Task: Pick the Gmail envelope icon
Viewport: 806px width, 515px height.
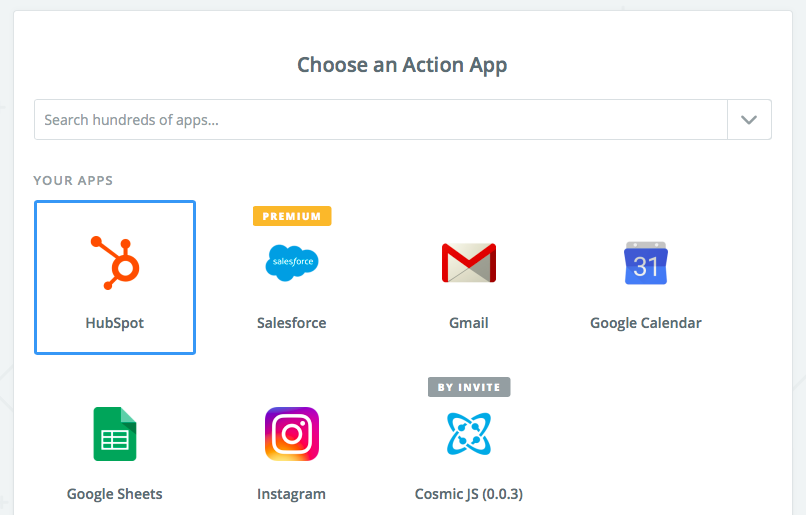Action: (x=469, y=262)
